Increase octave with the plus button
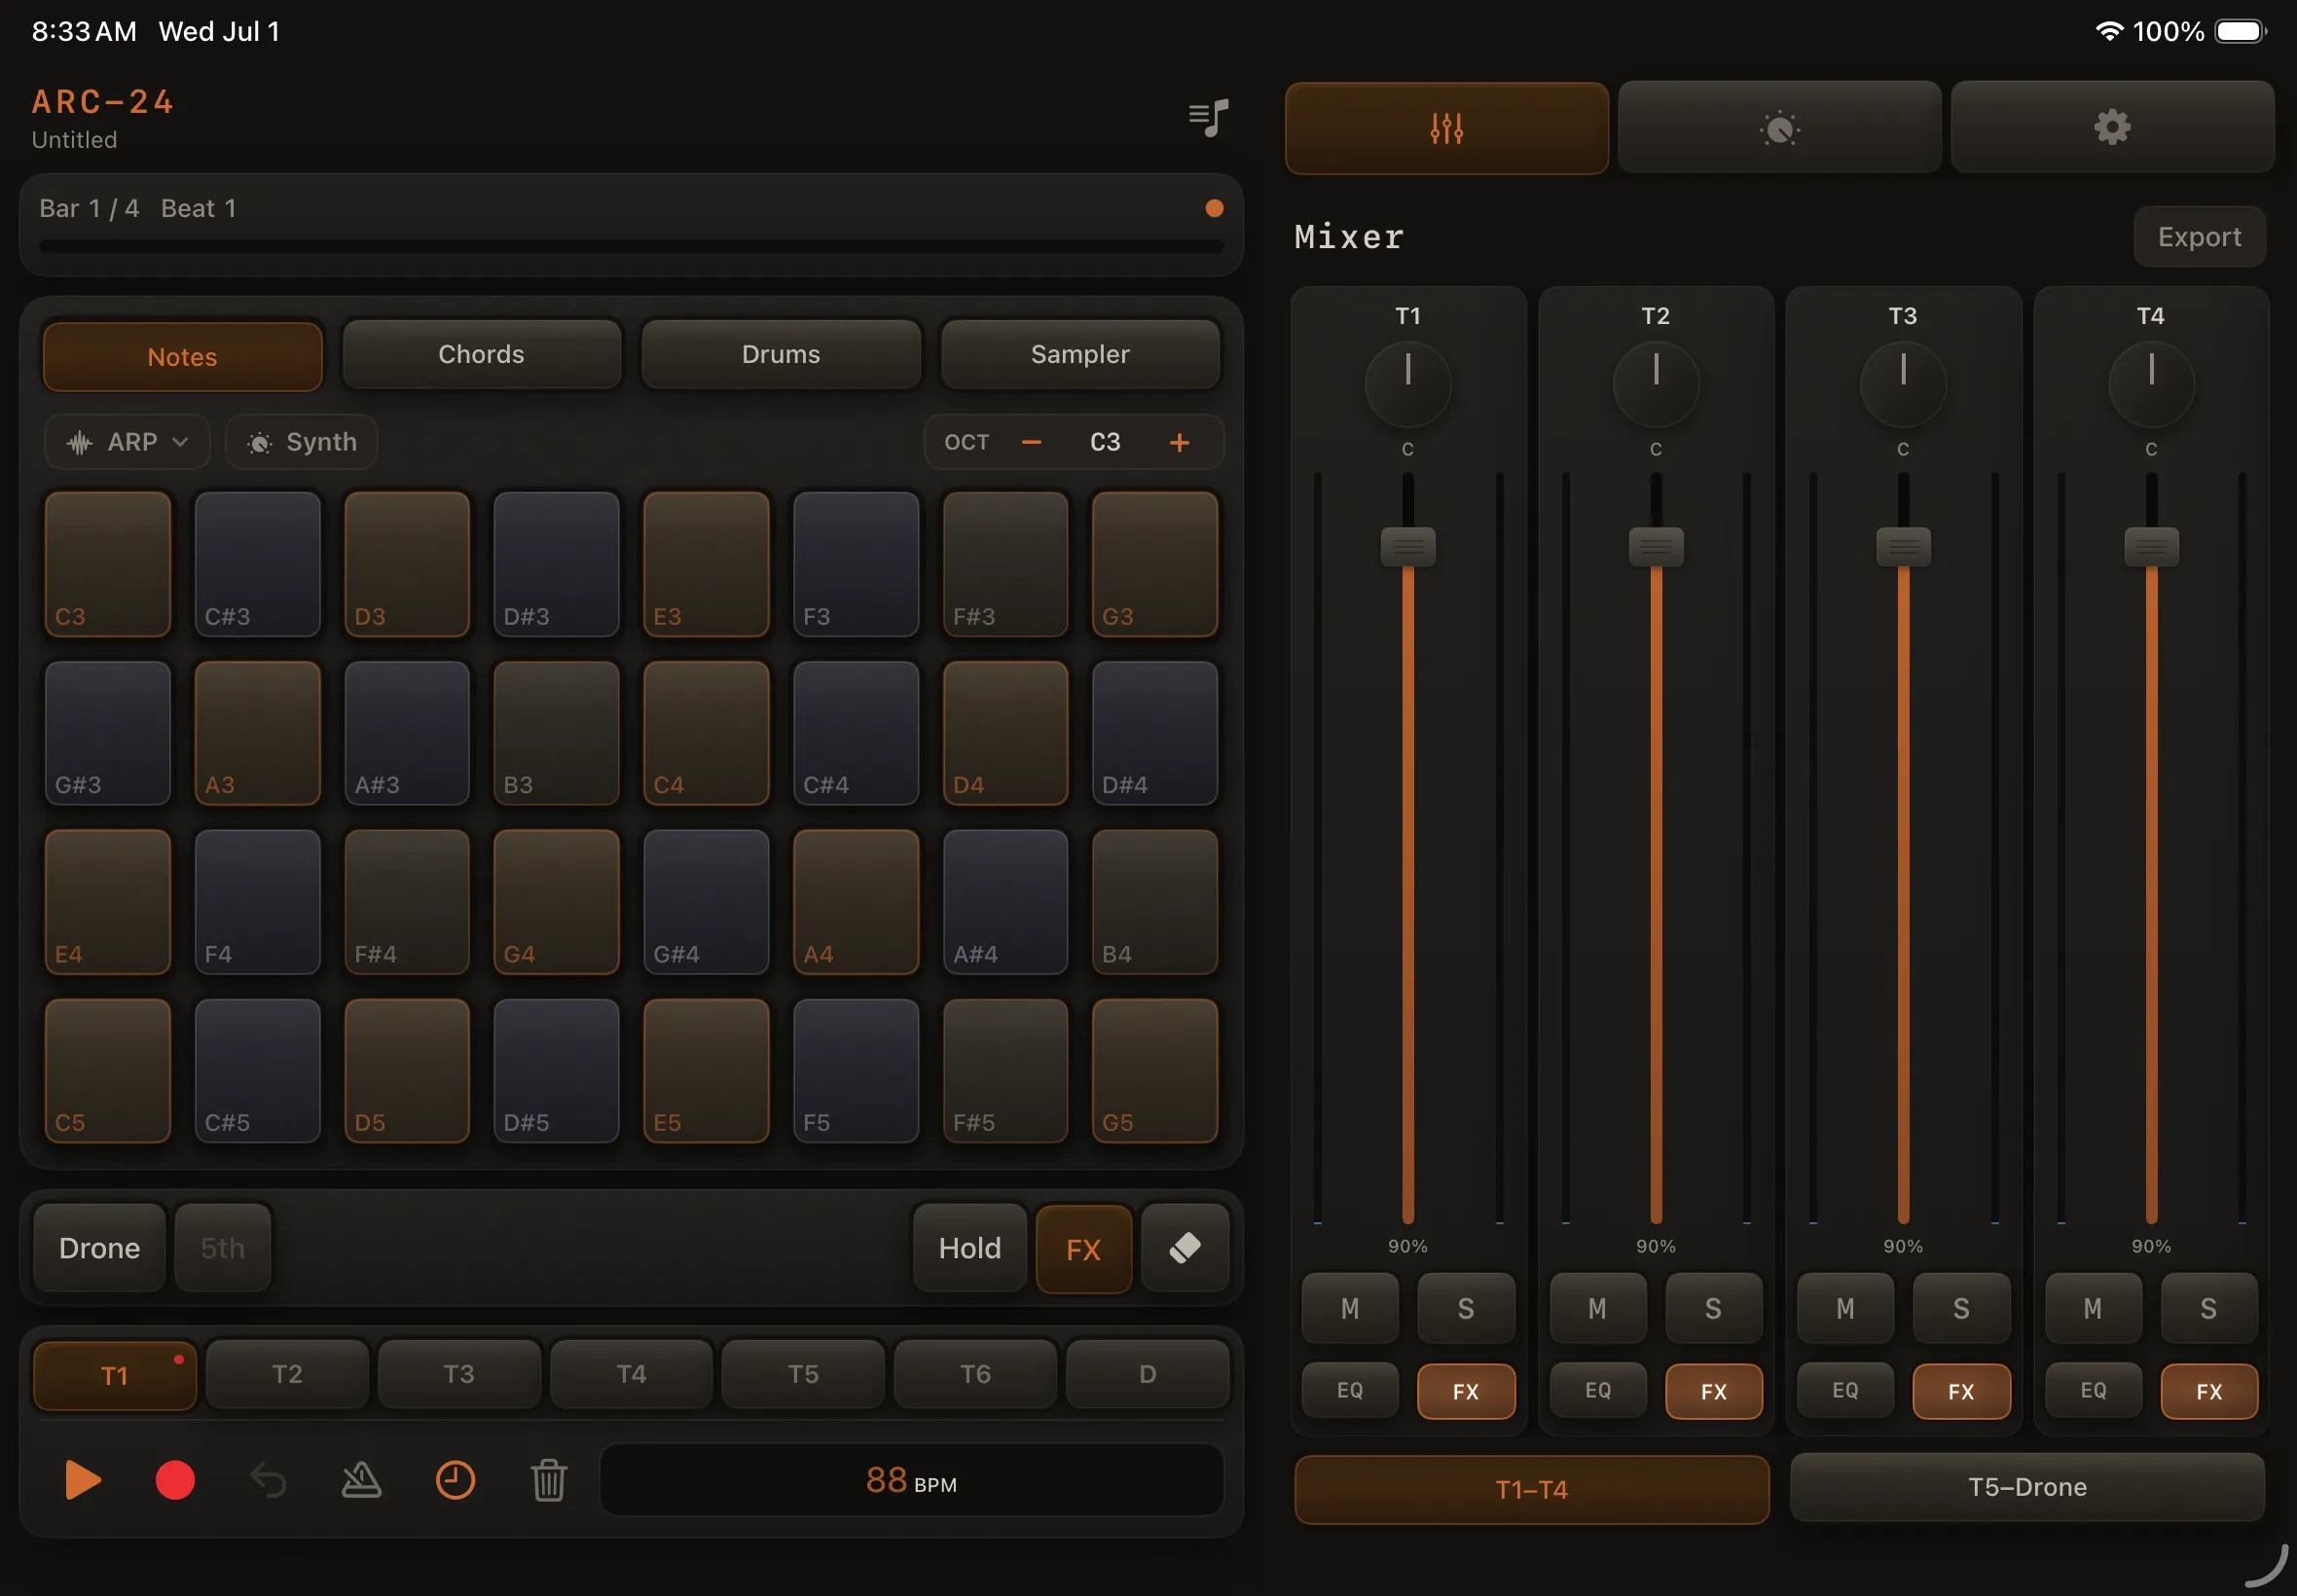This screenshot has height=1596, width=2297. [1179, 442]
